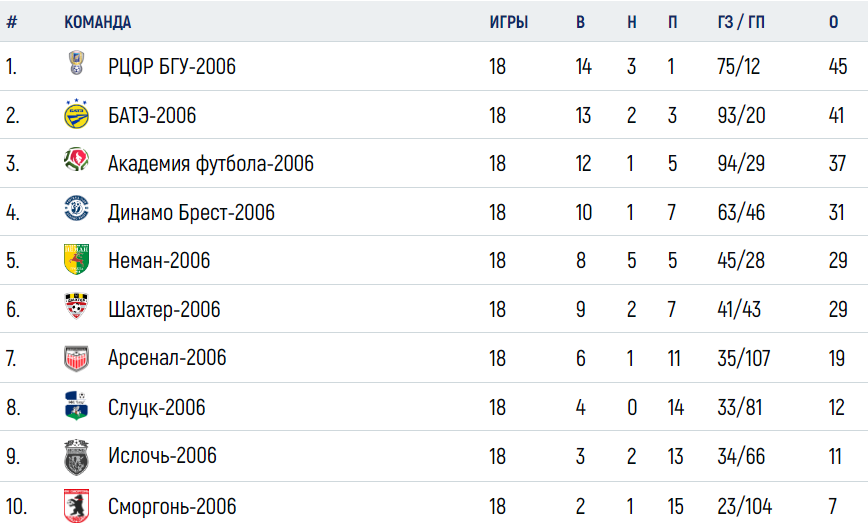This screenshot has height=527, width=868.
Task: Click the КОМАНДА column header
Action: click(x=97, y=22)
